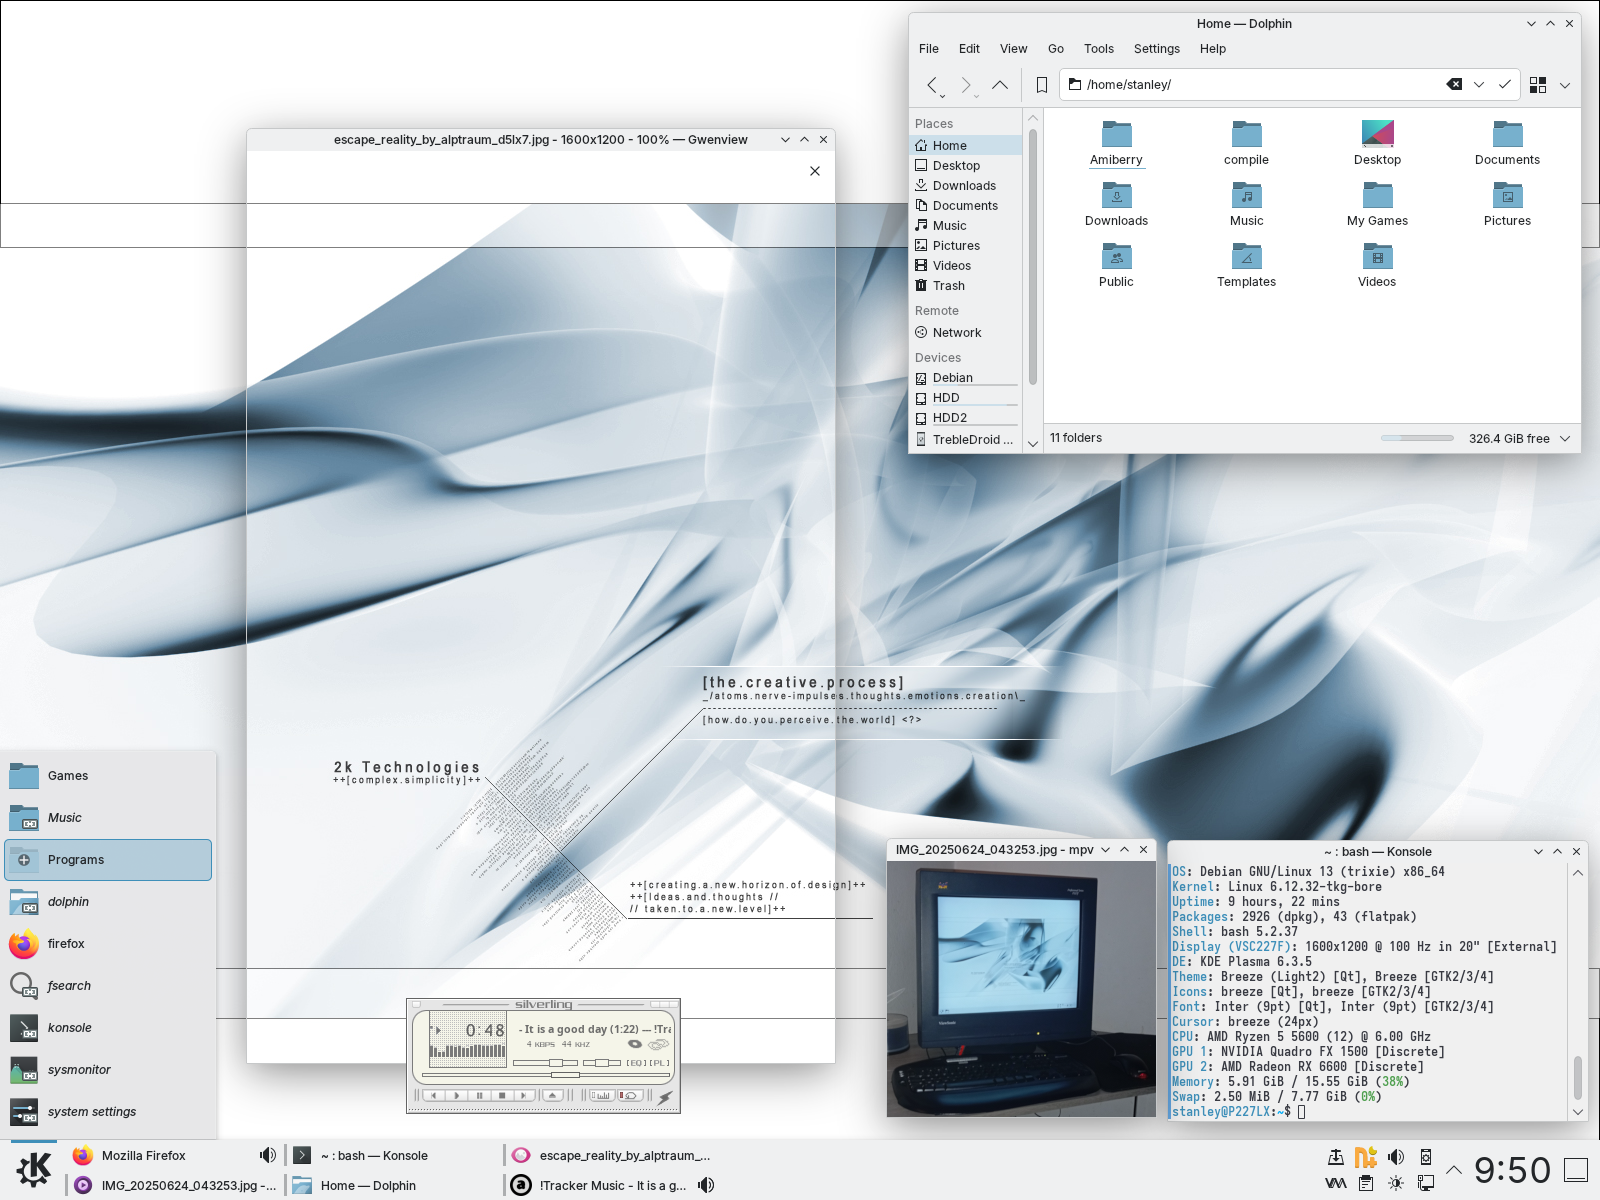Clear the Dolphin location bar text
Screen dimensions: 1600x1200
coord(1454,85)
